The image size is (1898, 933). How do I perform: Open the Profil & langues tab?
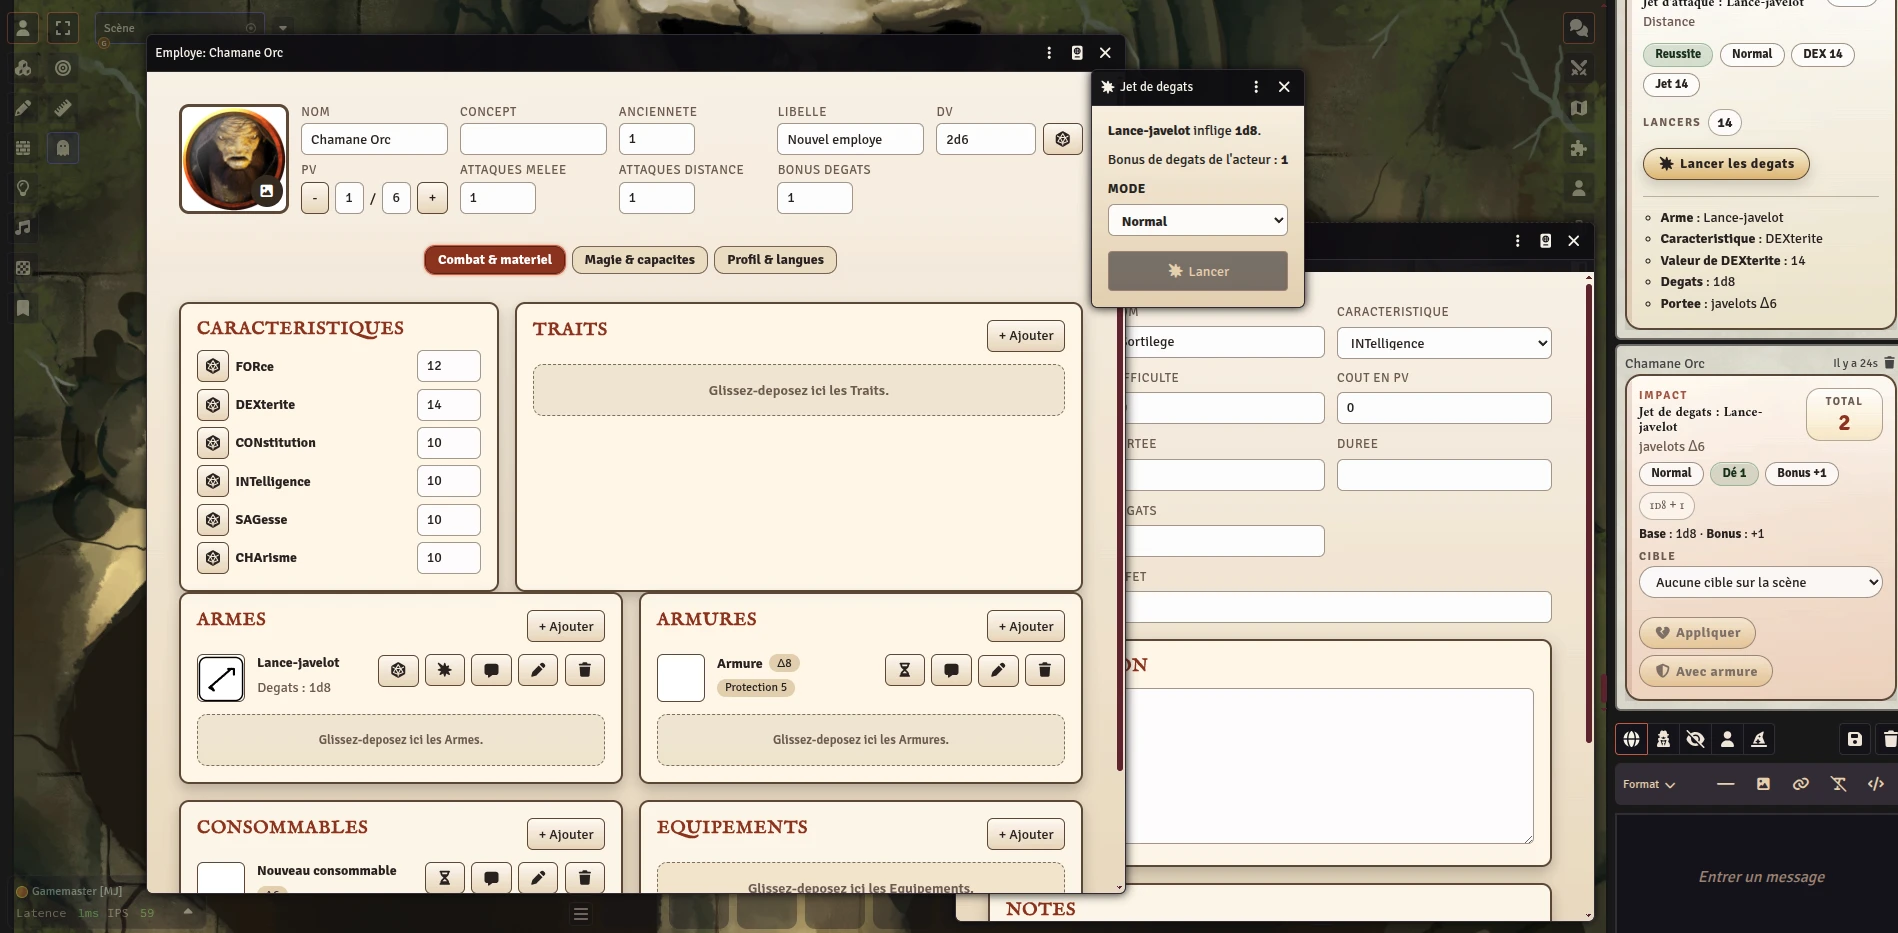[x=775, y=260]
